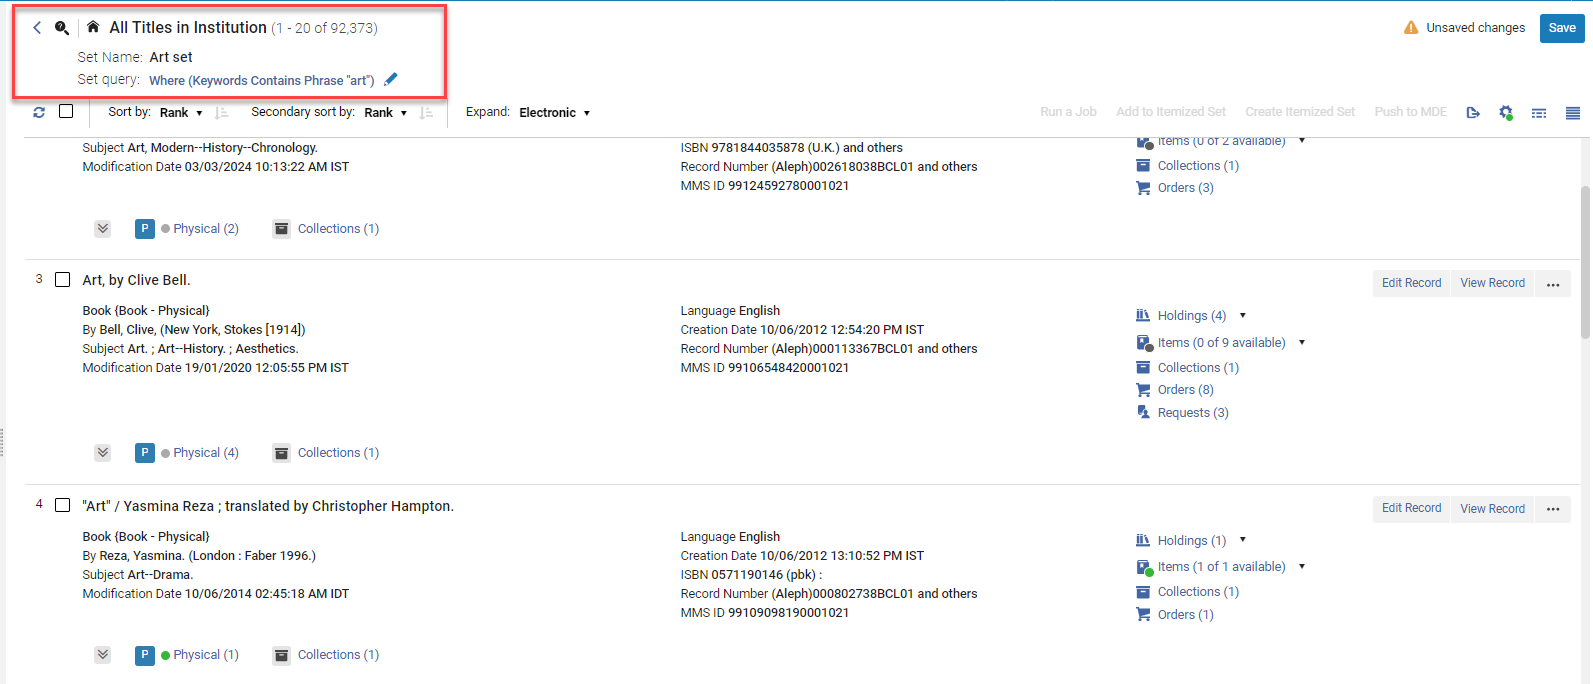Viewport: 1593px width, 684px height.
Task: Open the gear customization icon with green dot
Action: click(x=1506, y=113)
